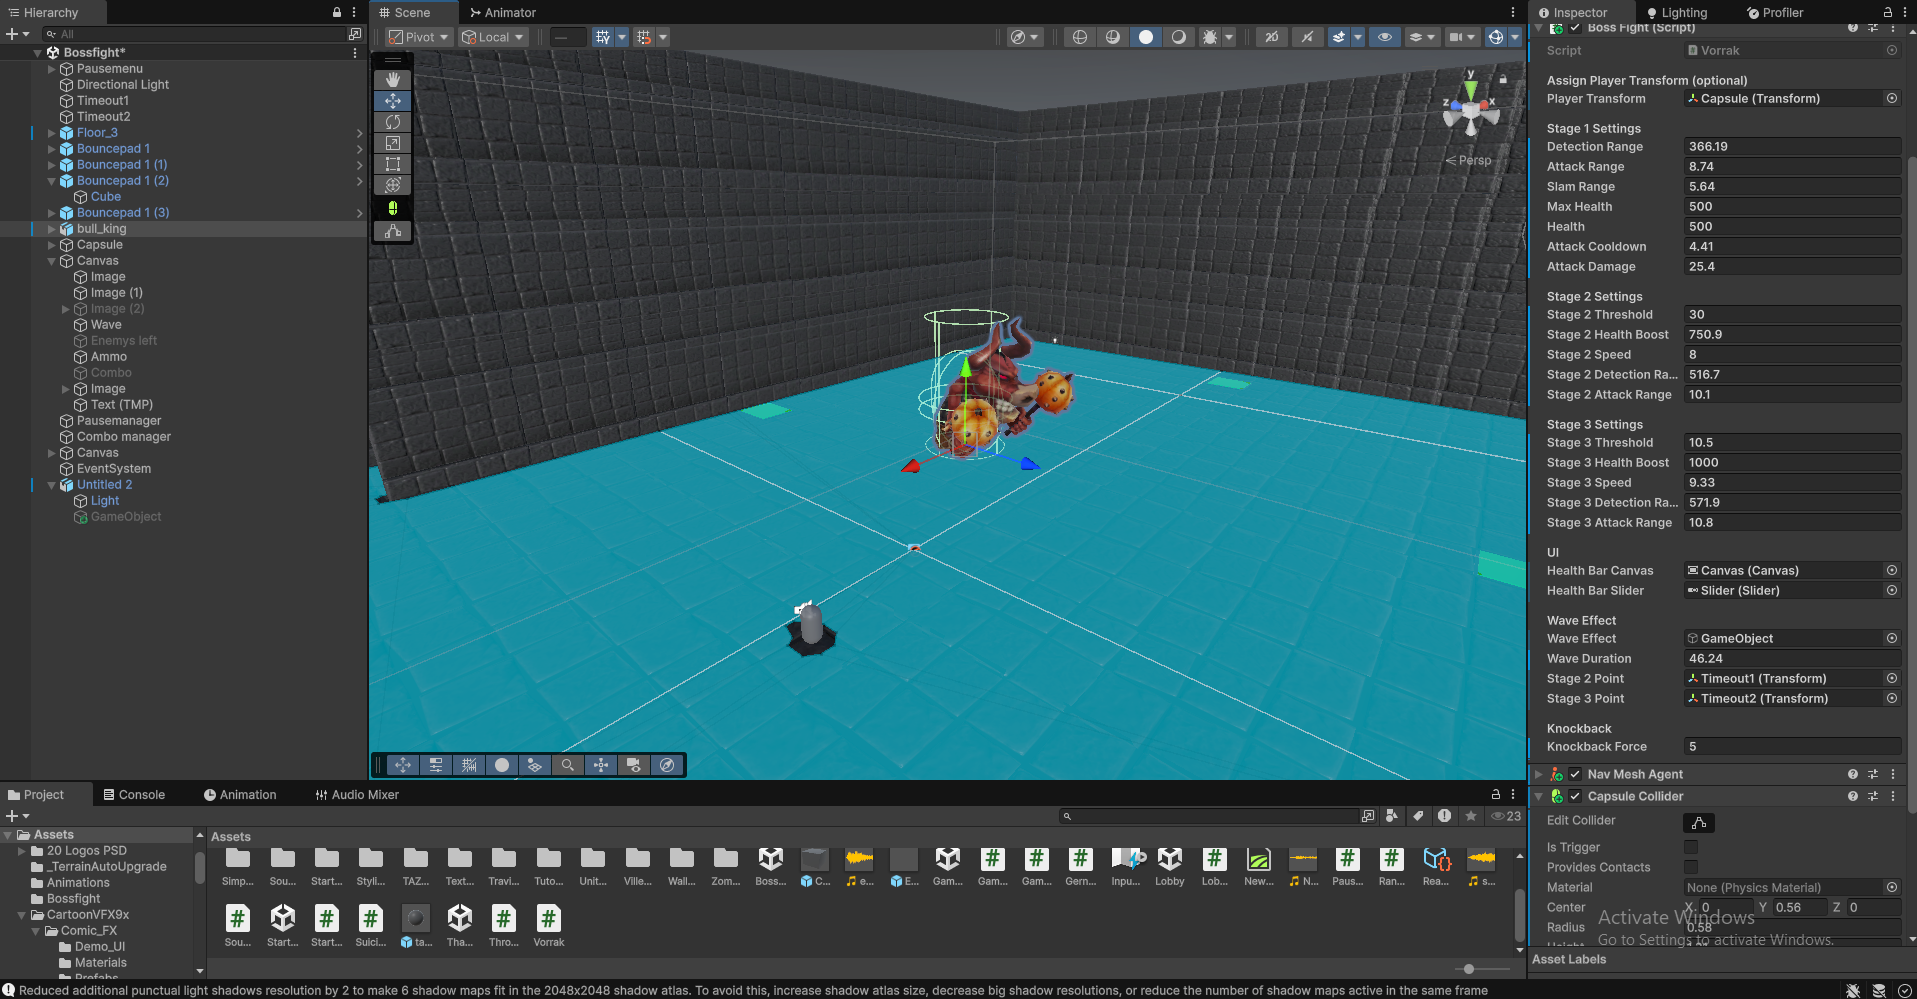Select the Rect transform tool
The image size is (1917, 999).
[393, 164]
